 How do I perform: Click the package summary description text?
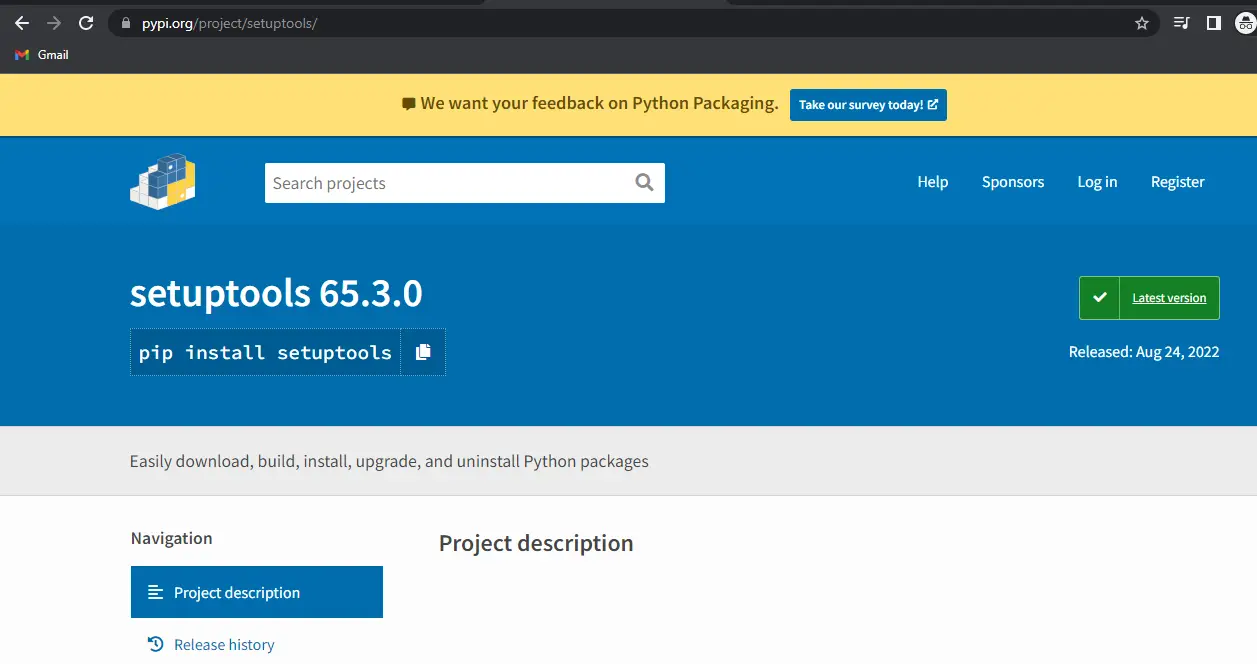[389, 461]
